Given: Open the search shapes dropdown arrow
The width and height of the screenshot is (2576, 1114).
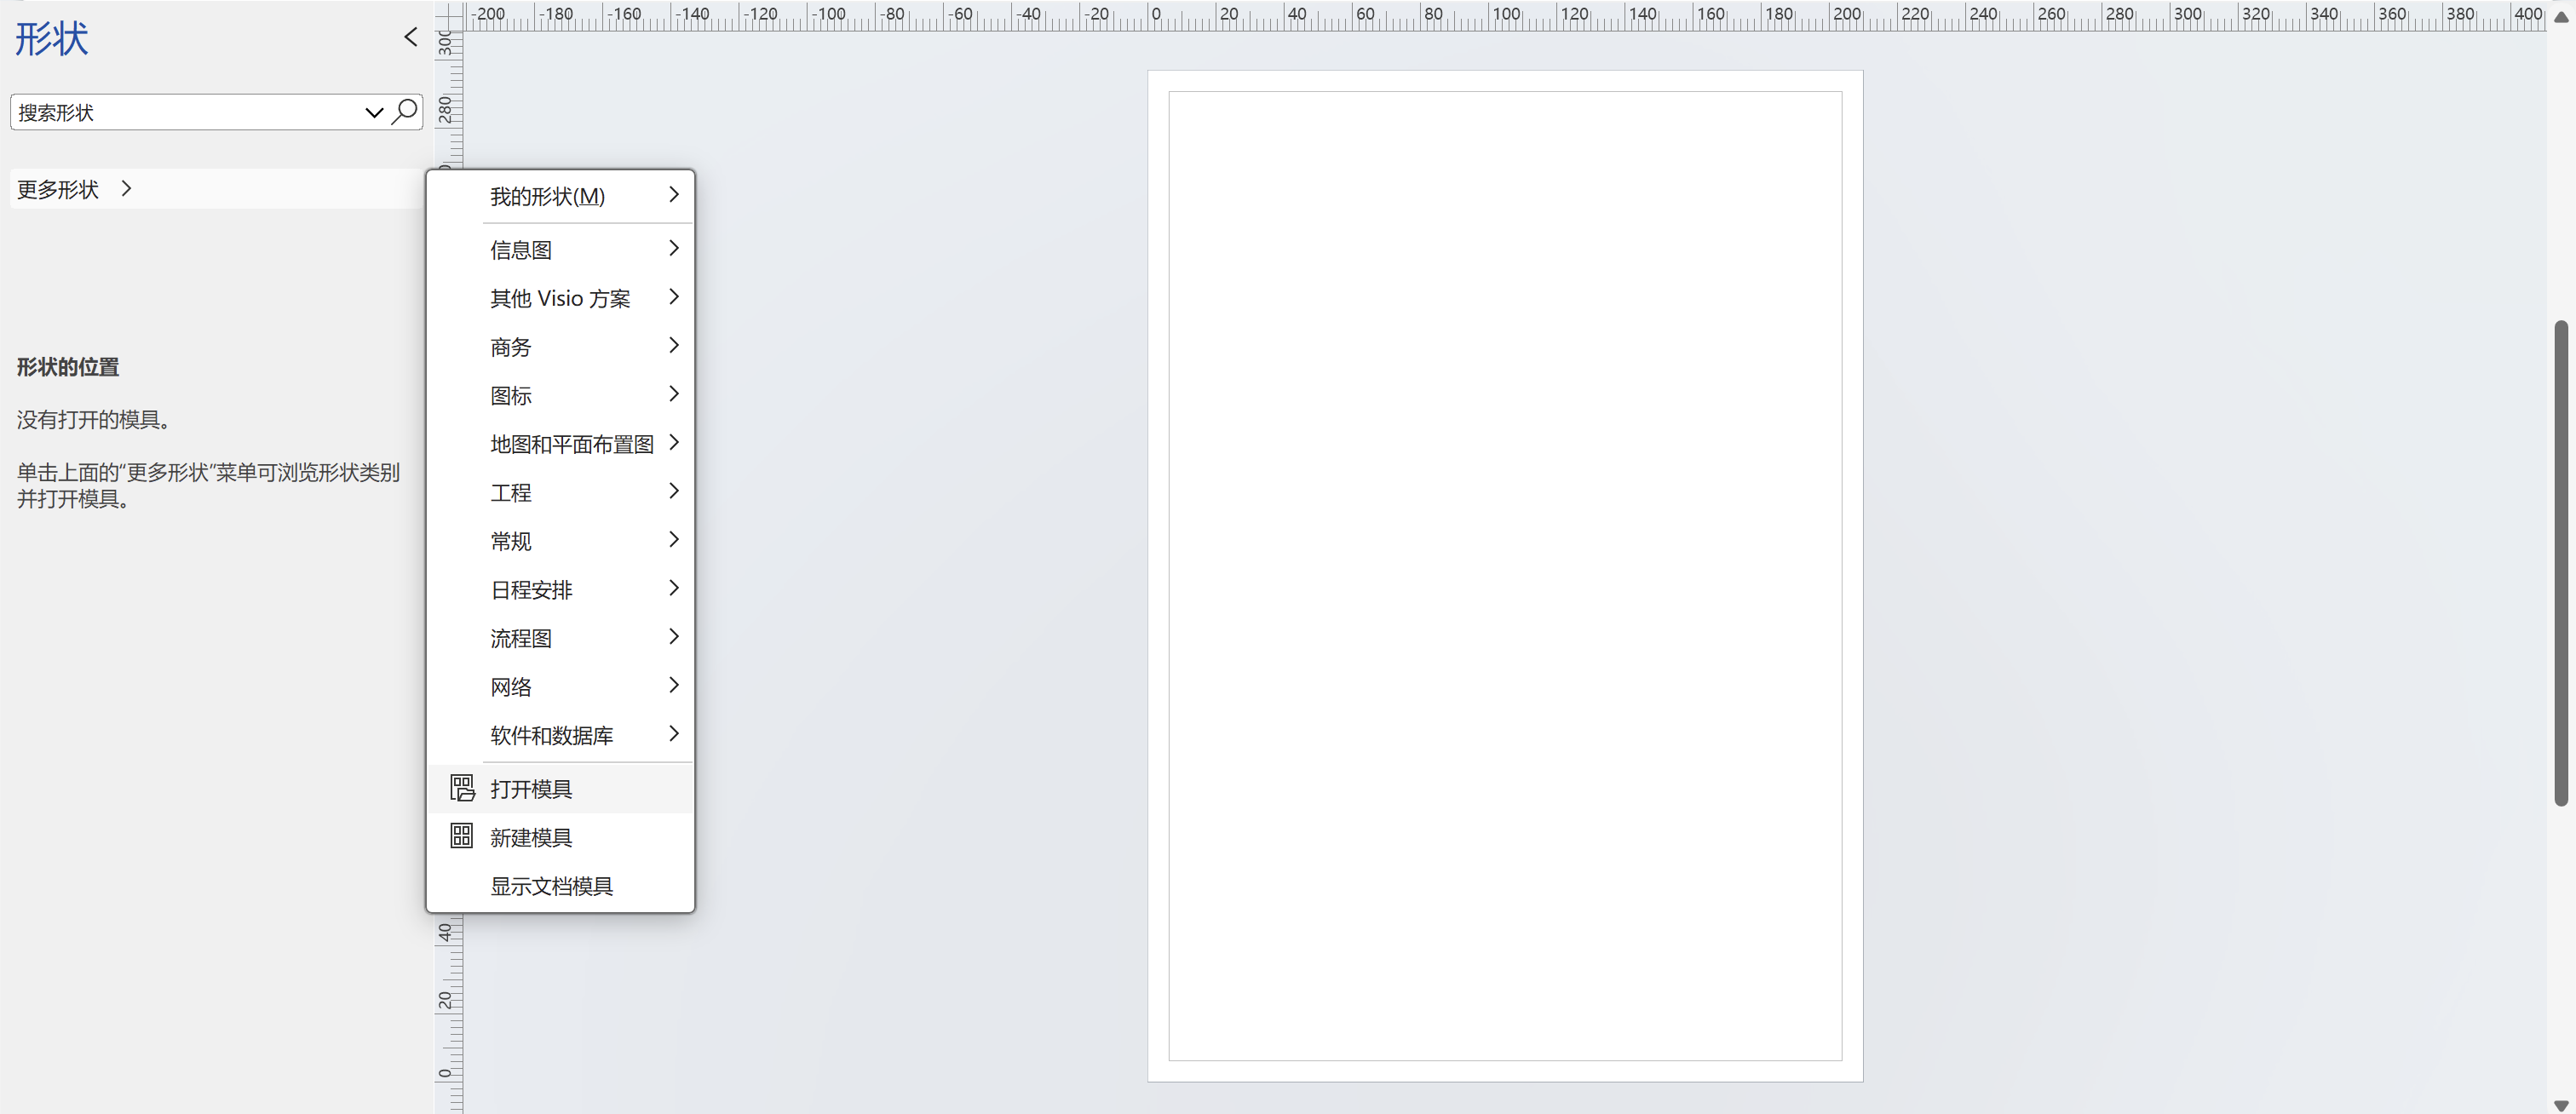Looking at the screenshot, I should click(x=374, y=112).
